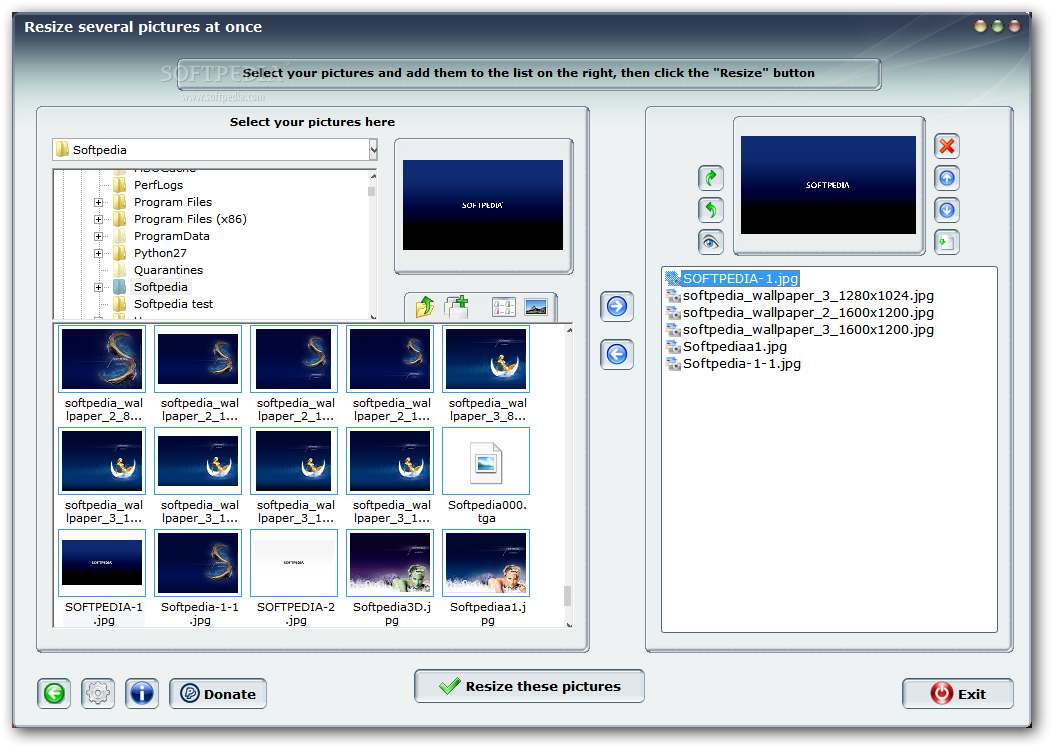This screenshot has height=748, width=1052.
Task: Add selected pictures to the list with right arrow
Action: (617, 307)
